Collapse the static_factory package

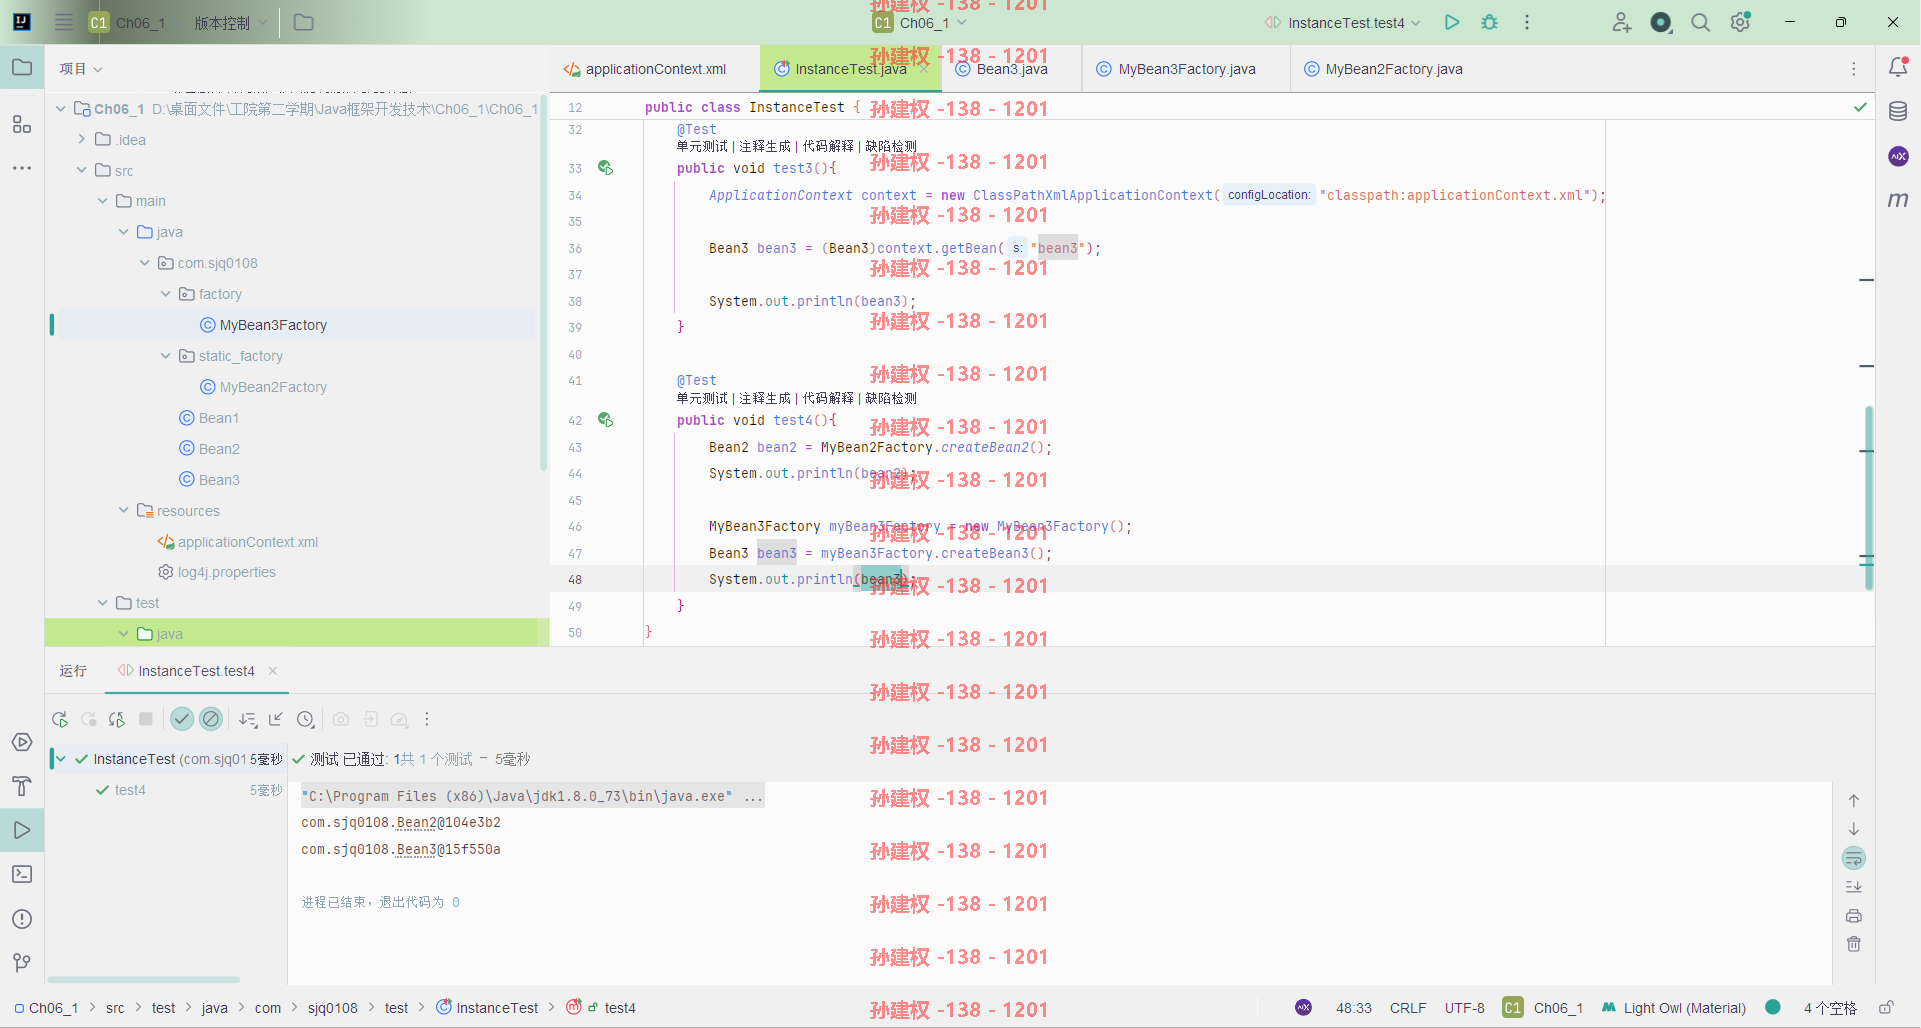[166, 356]
